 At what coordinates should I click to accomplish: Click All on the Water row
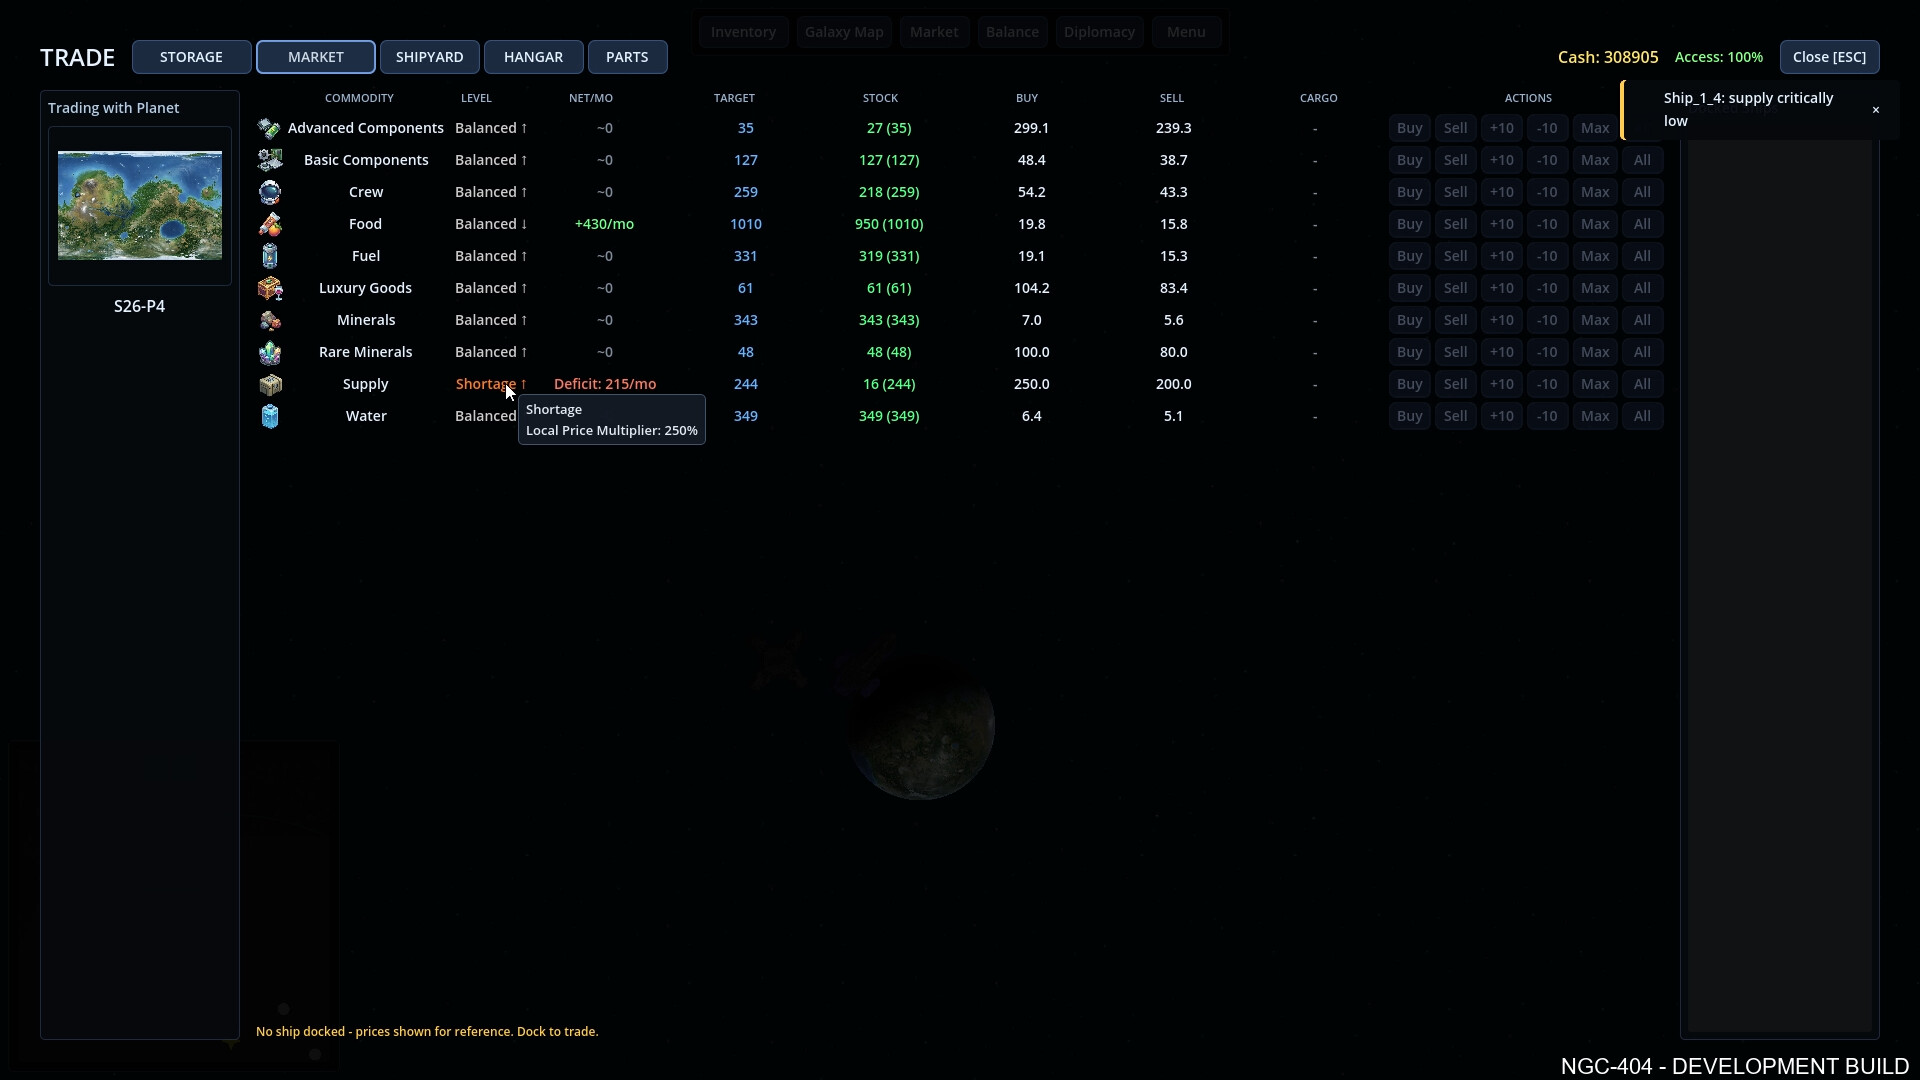[1643, 416]
